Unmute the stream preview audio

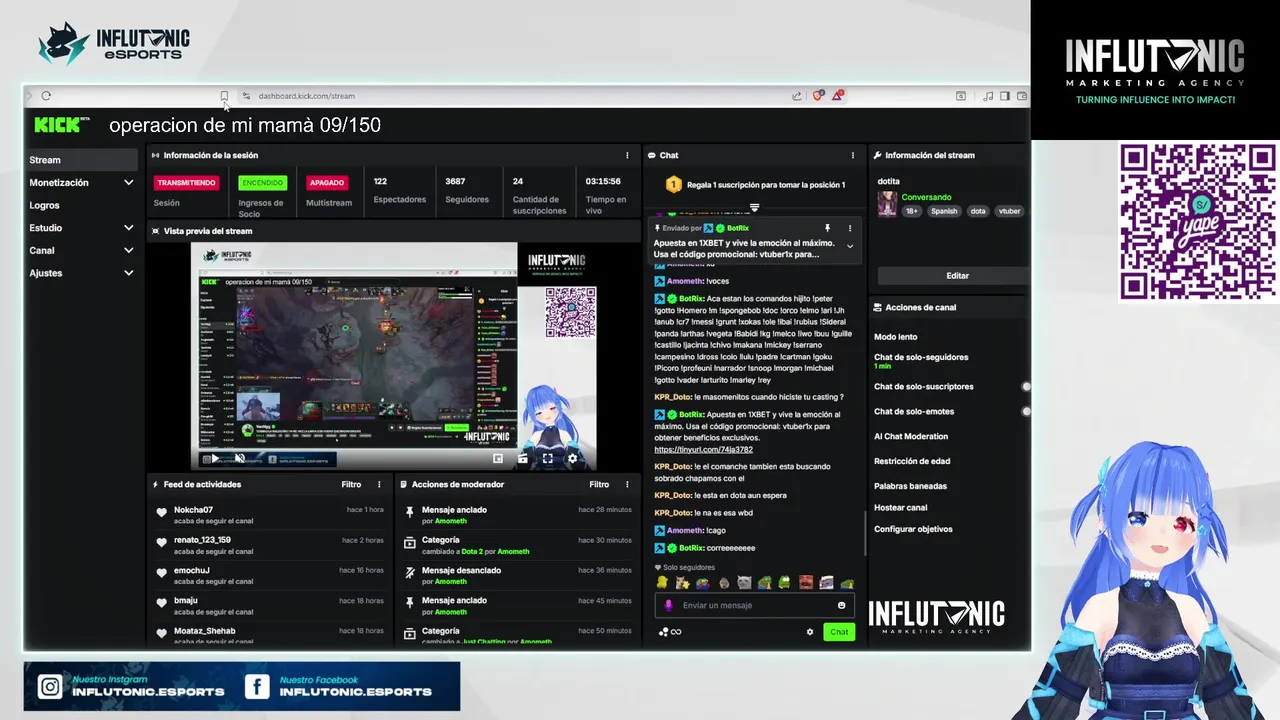[x=239, y=459]
